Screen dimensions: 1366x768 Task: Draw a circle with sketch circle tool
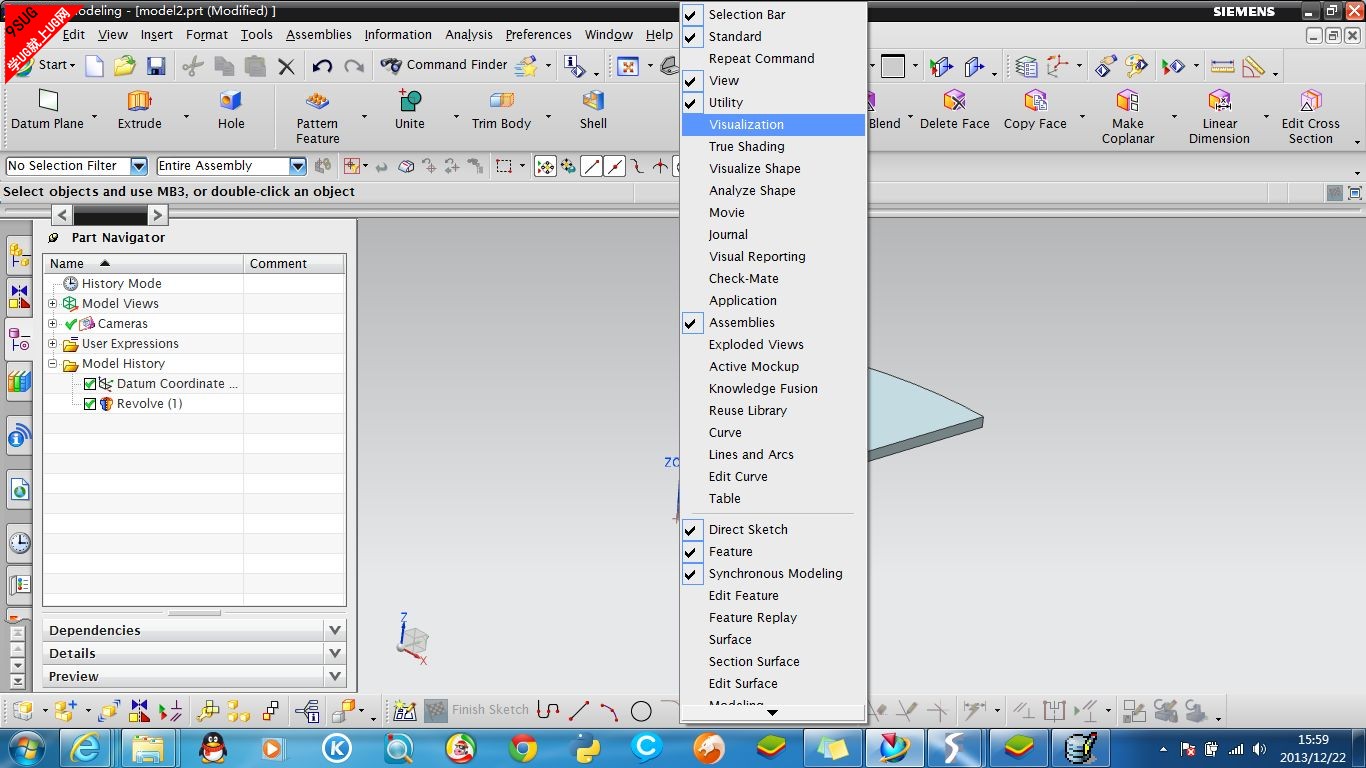pyautogui.click(x=641, y=711)
